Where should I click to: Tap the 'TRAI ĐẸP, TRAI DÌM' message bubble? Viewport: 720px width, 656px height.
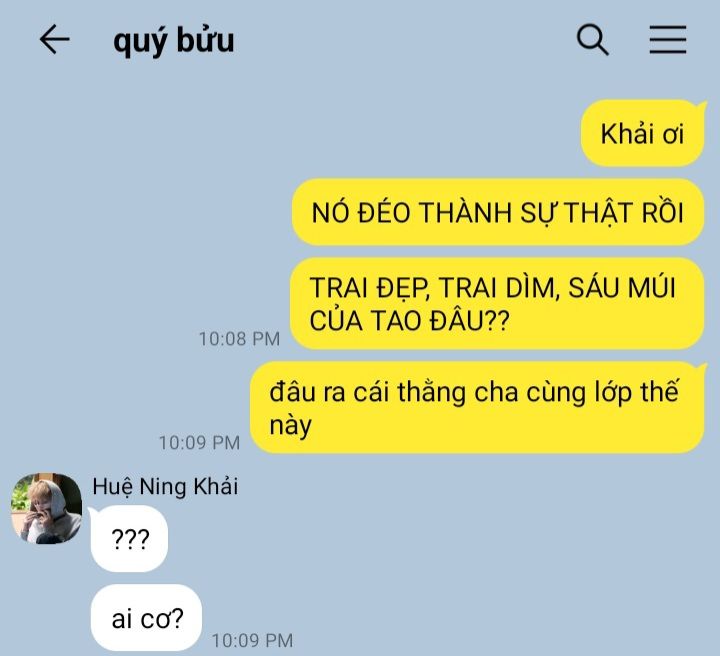click(497, 304)
